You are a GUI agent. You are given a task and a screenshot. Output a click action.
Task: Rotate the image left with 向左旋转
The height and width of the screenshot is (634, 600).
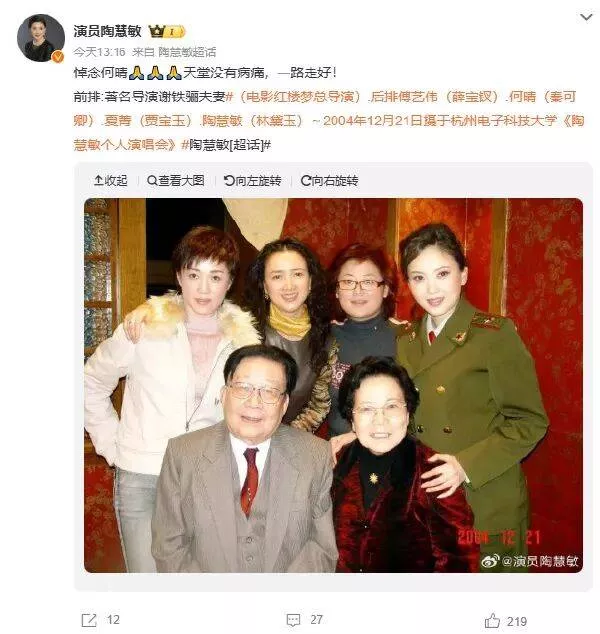coord(253,181)
